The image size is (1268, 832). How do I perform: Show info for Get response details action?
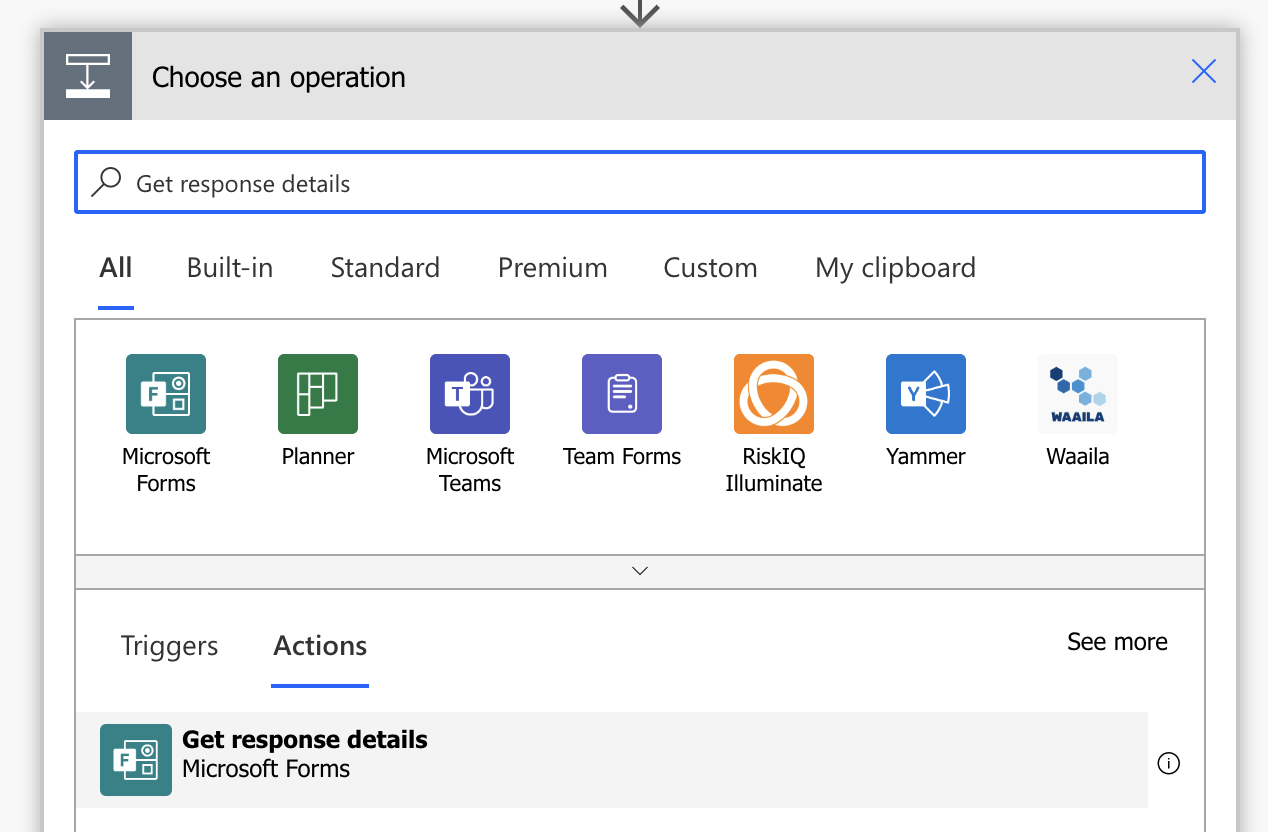(x=1168, y=763)
